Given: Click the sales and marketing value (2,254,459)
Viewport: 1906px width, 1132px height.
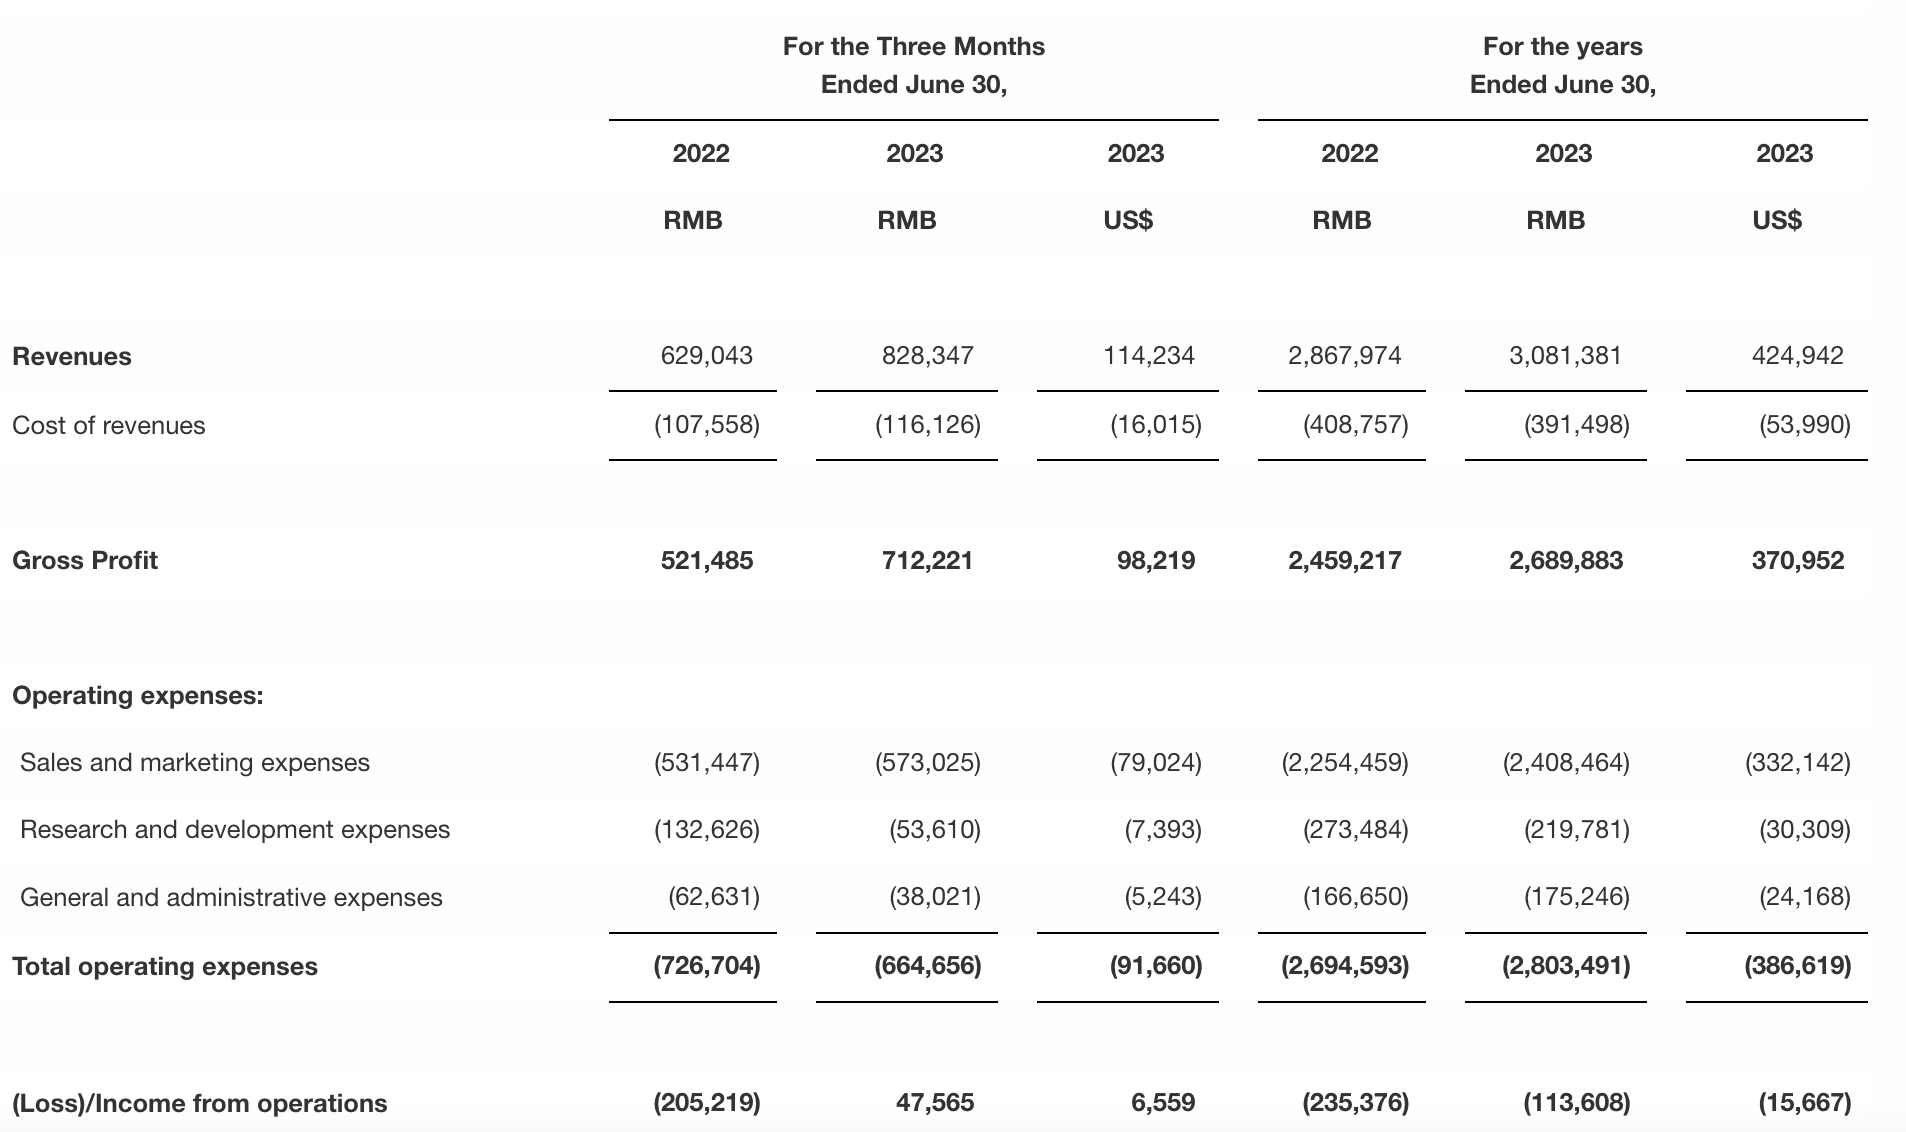Looking at the screenshot, I should click(1345, 763).
